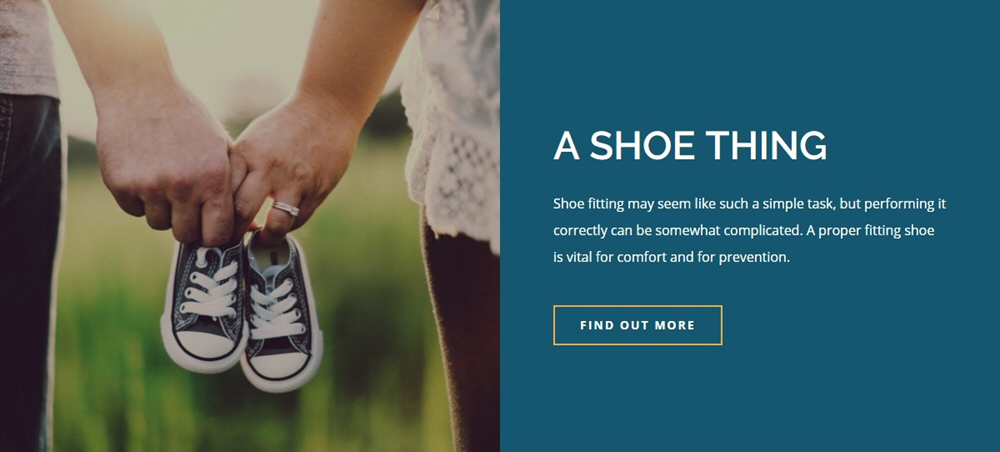Viewport: 1000px width, 452px height.
Task: Click the line 'correctly can be somewhat complicated'
Action: tap(744, 231)
